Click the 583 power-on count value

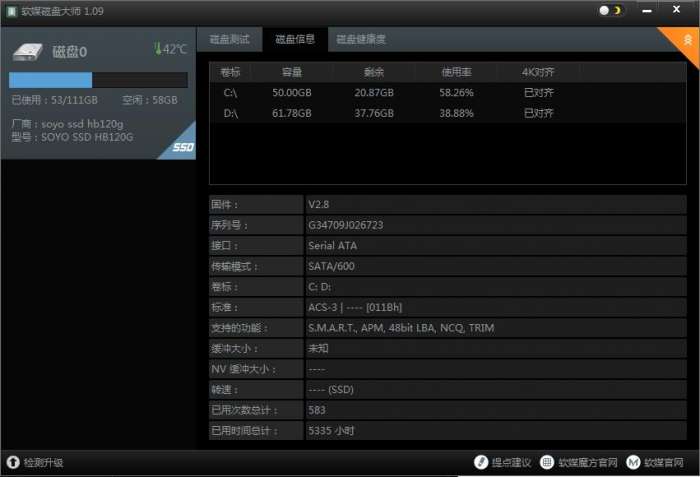317,410
